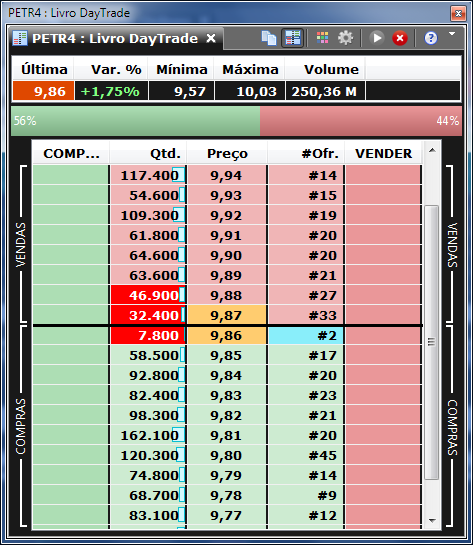Expand the toolbar dropdown arrow at right
This screenshot has width=473, height=545.
pos(452,34)
